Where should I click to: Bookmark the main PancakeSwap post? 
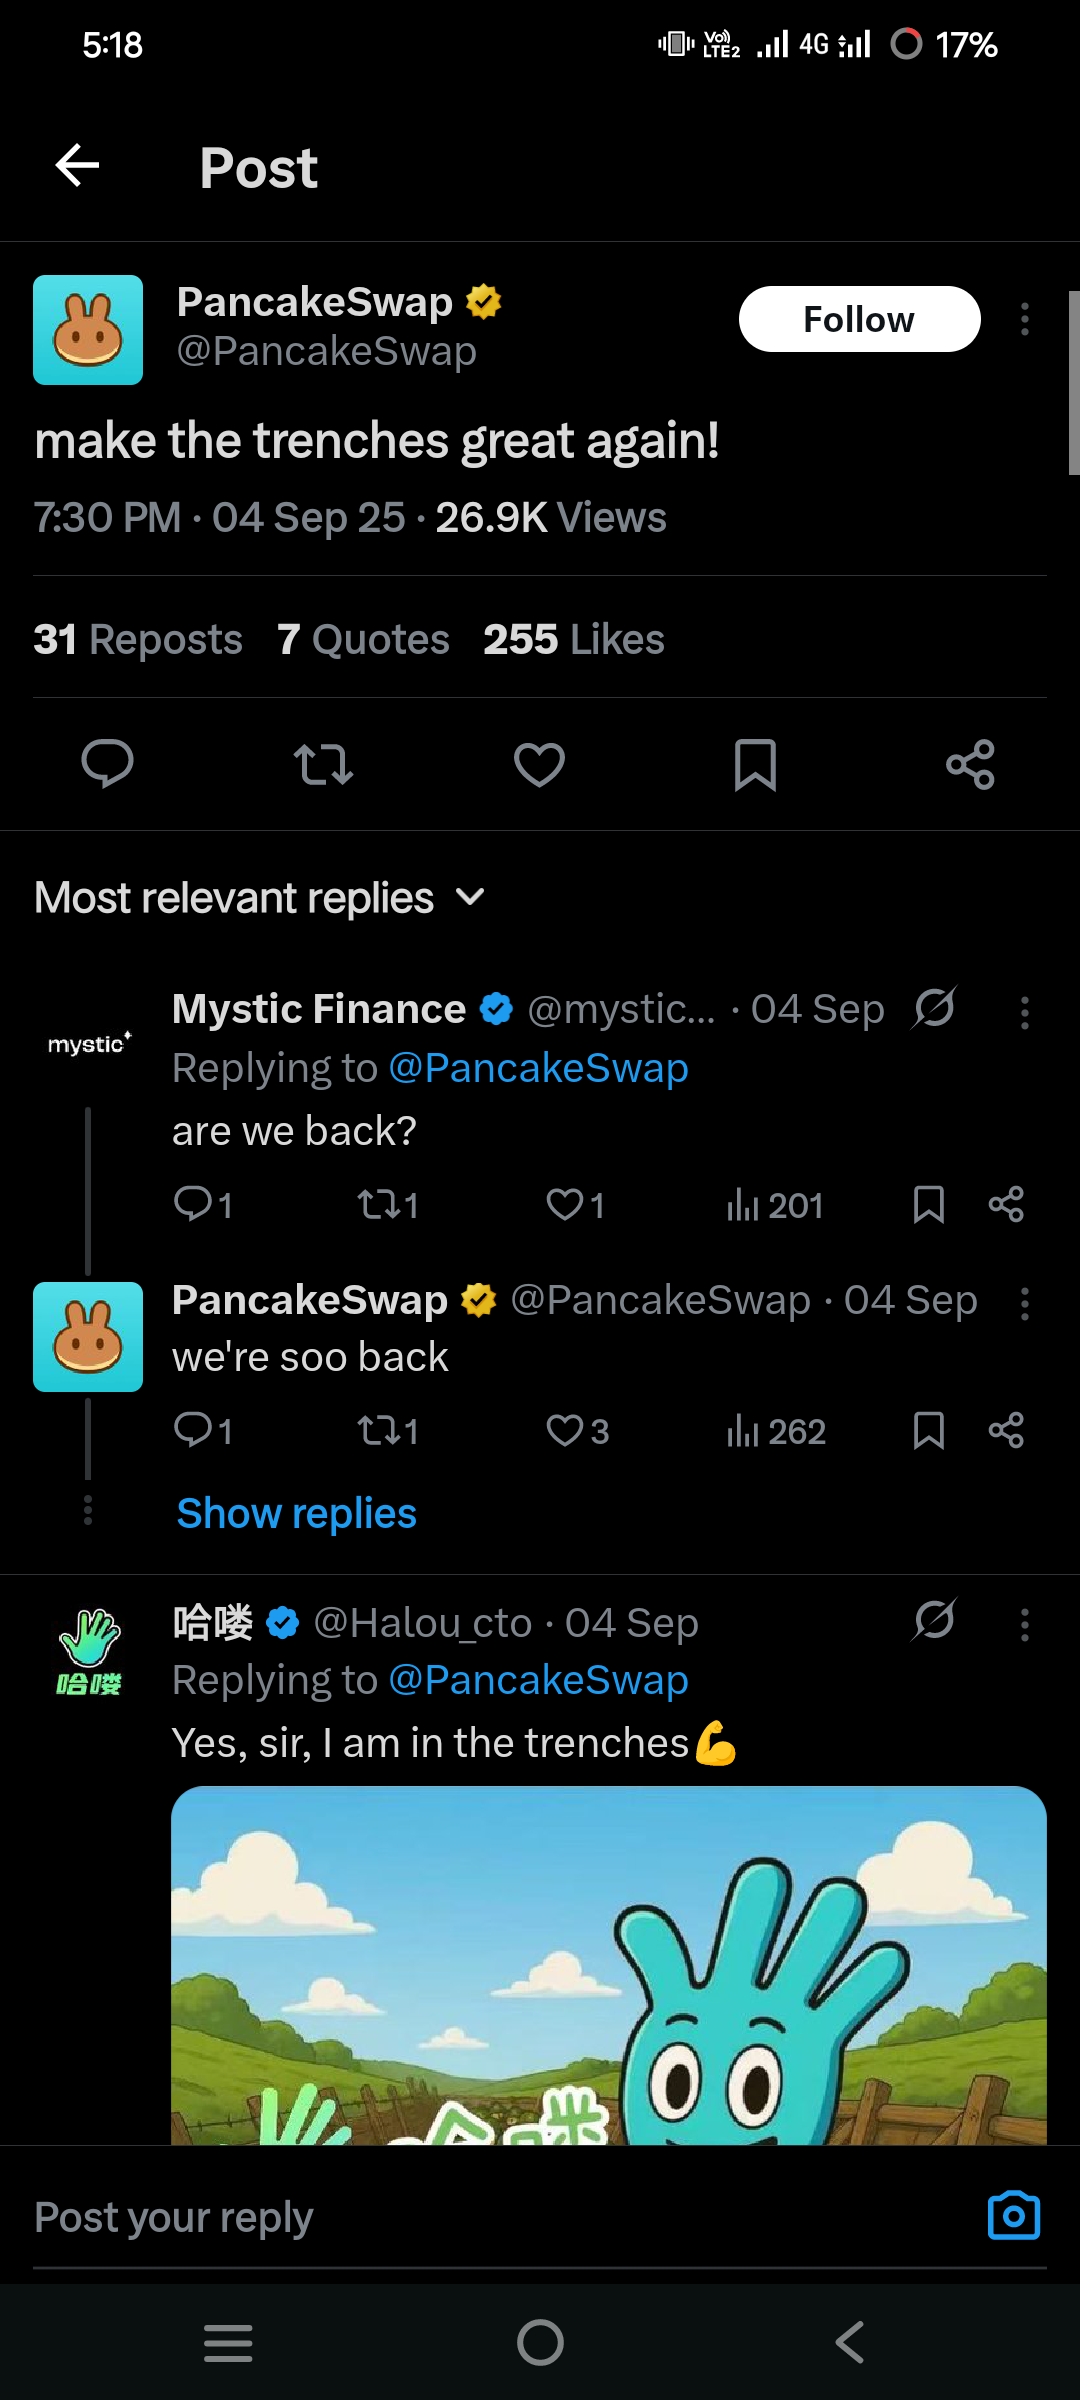pos(755,765)
